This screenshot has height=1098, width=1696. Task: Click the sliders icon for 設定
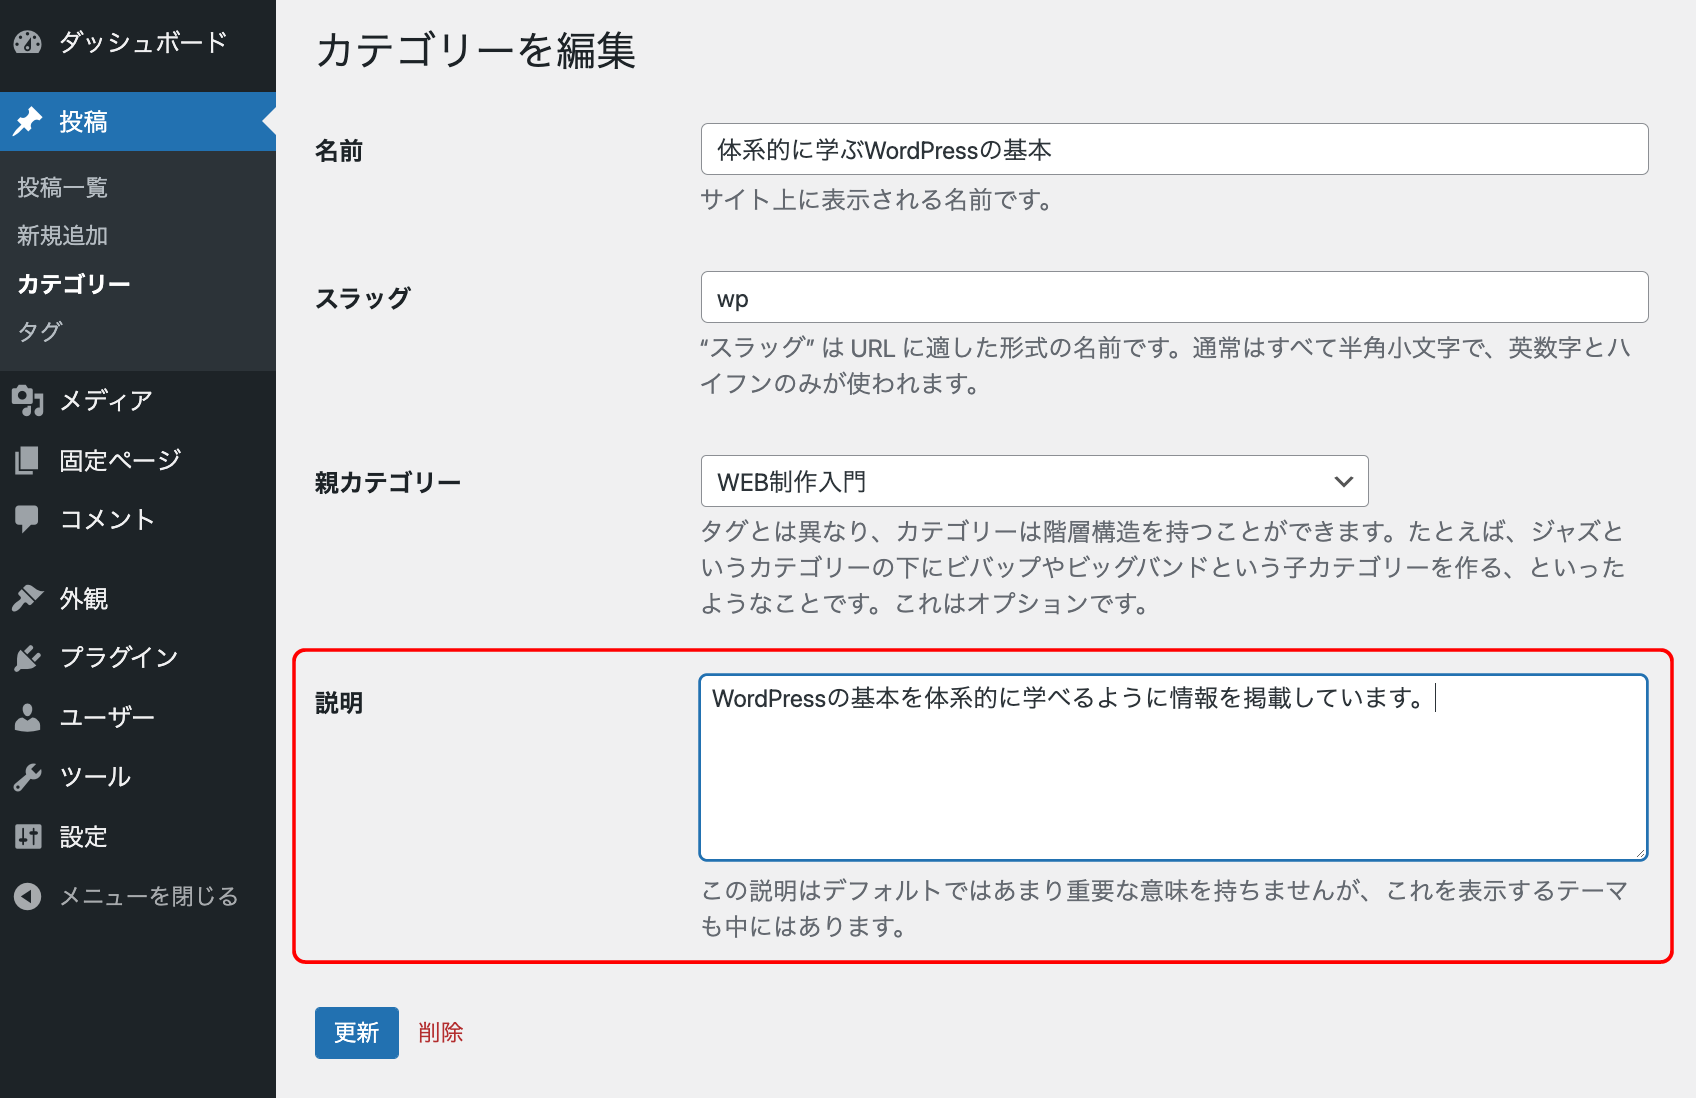[28, 836]
